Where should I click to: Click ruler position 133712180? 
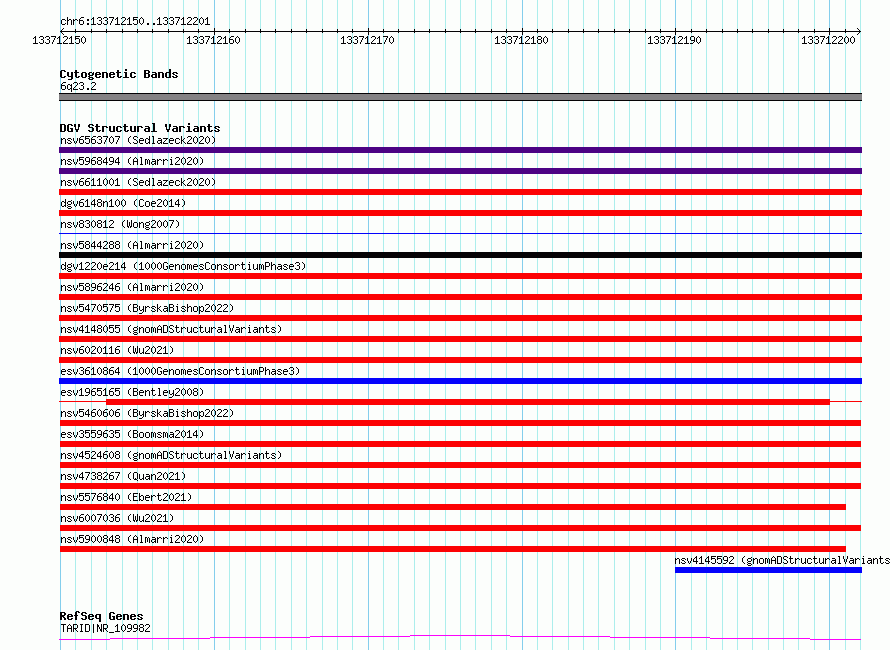tap(521, 40)
